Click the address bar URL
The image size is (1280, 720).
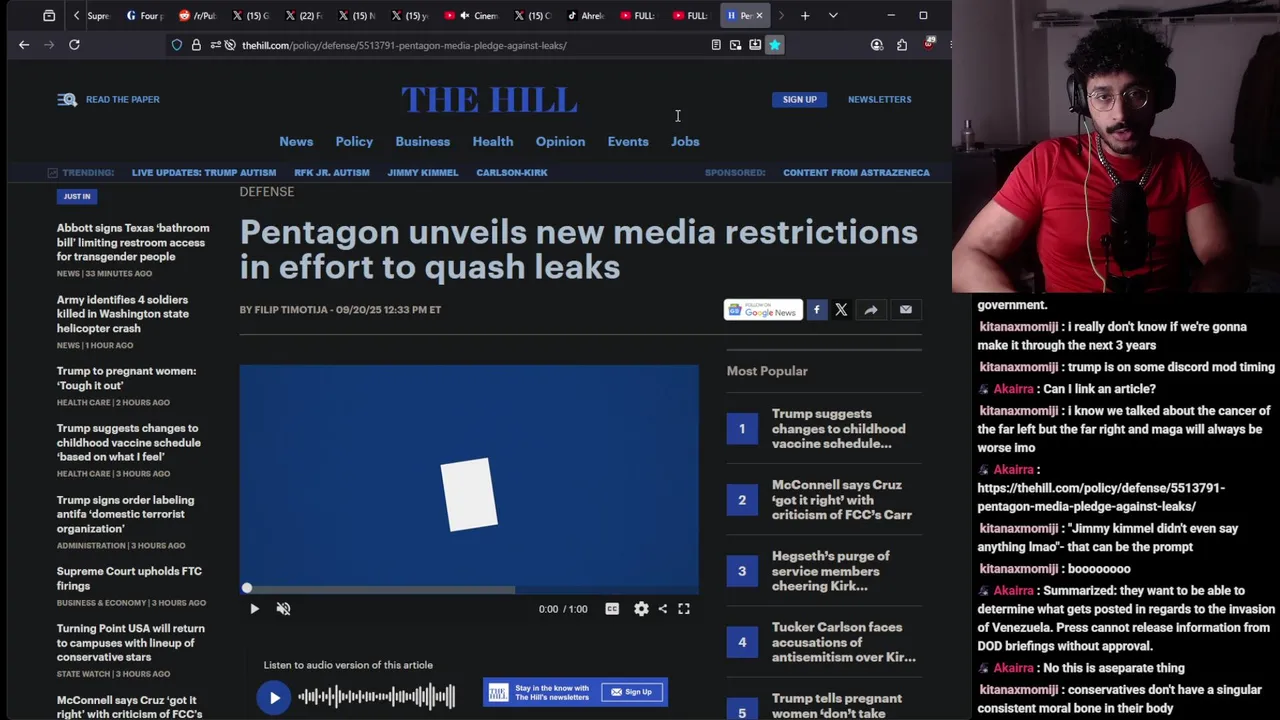click(404, 45)
